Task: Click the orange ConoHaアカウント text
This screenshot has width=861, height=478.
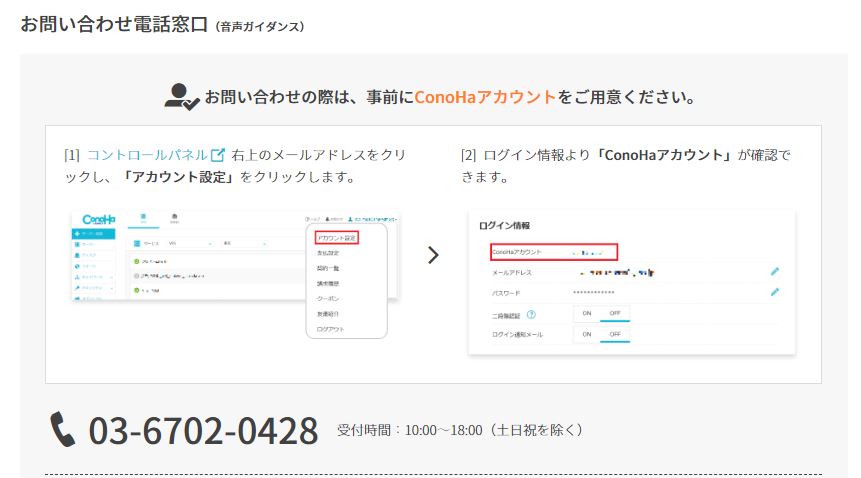Action: click(x=485, y=97)
